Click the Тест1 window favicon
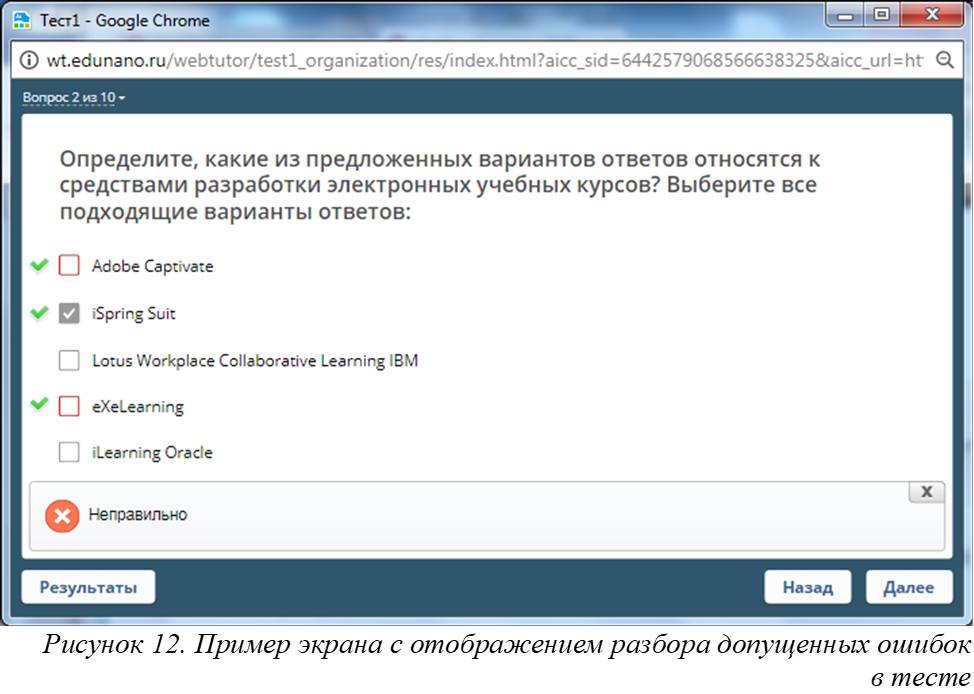 [x=21, y=20]
